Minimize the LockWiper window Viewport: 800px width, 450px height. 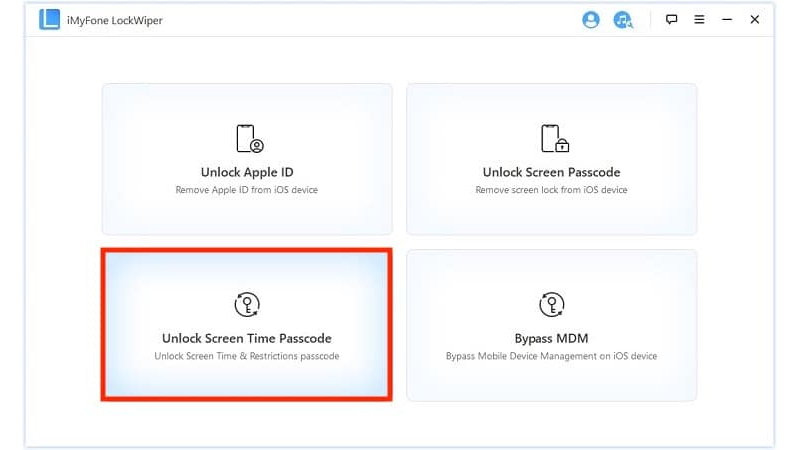[727, 19]
